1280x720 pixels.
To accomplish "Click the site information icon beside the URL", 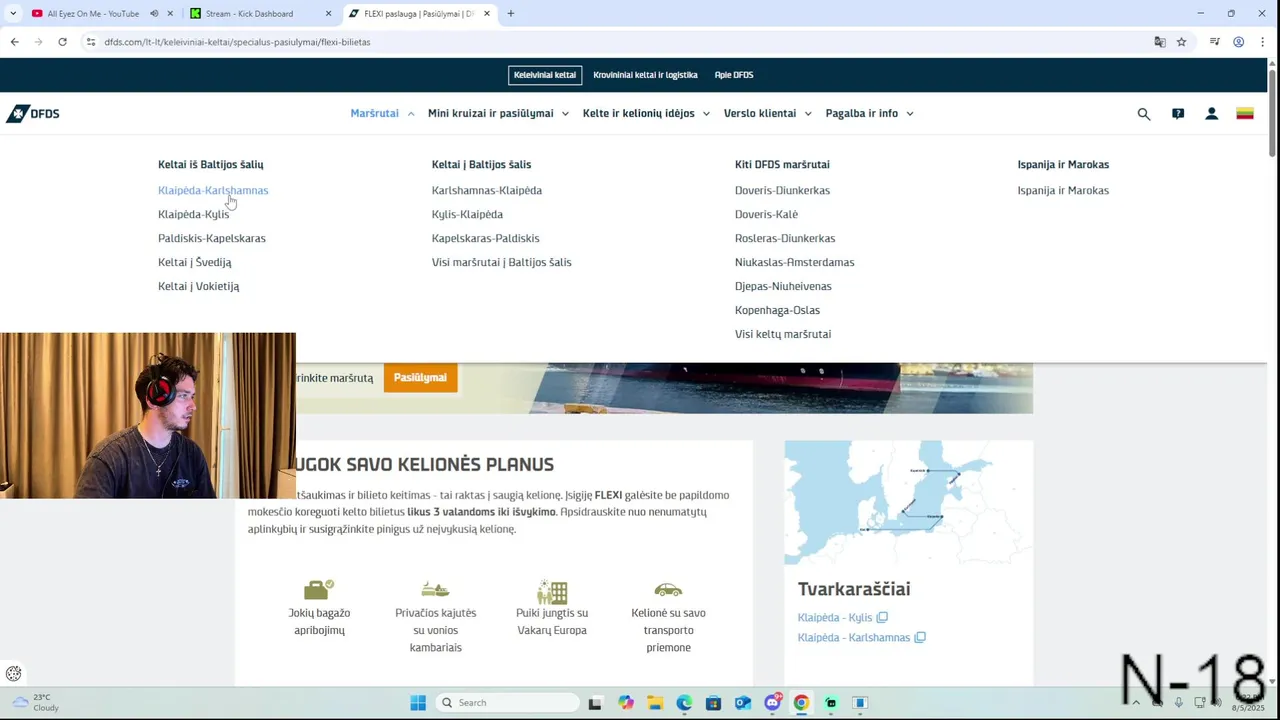I will click(91, 42).
